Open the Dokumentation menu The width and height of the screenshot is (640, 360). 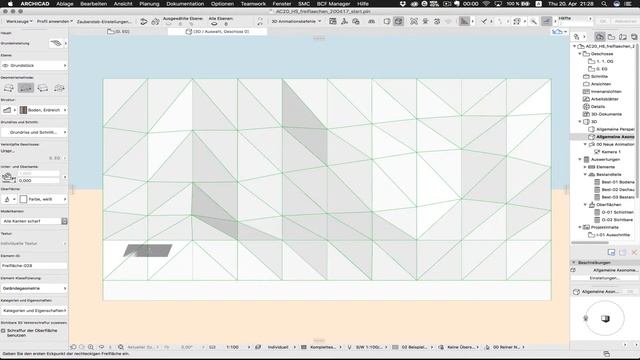(185, 4)
